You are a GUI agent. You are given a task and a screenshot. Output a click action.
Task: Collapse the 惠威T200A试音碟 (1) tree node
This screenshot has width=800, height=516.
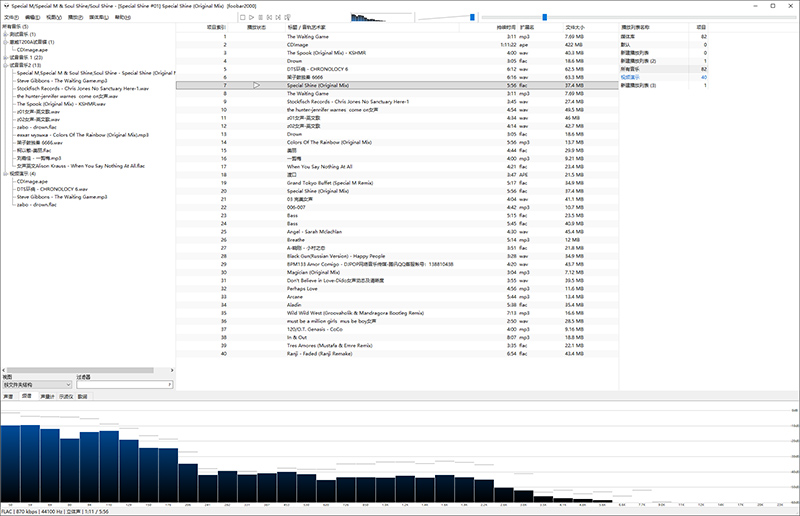click(x=6, y=42)
